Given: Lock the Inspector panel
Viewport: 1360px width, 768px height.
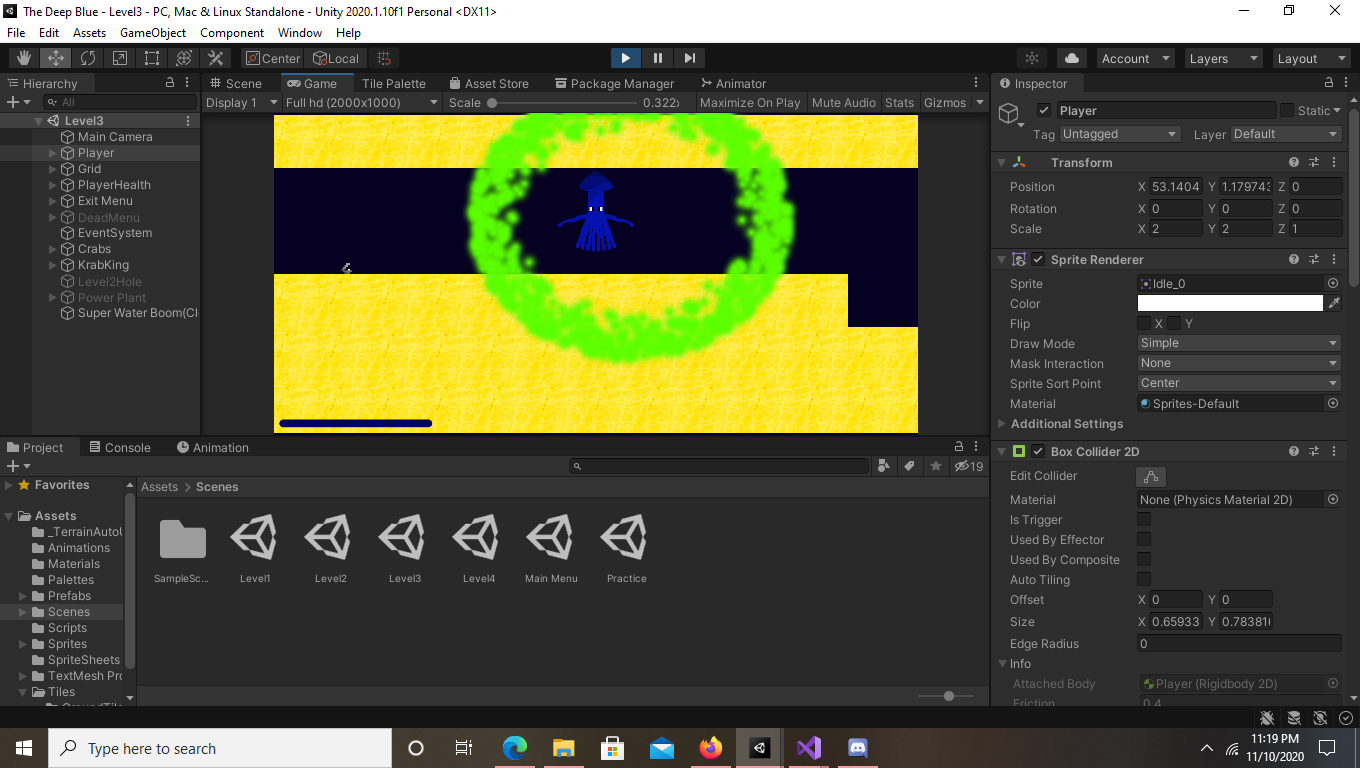Looking at the screenshot, I should click(1329, 83).
